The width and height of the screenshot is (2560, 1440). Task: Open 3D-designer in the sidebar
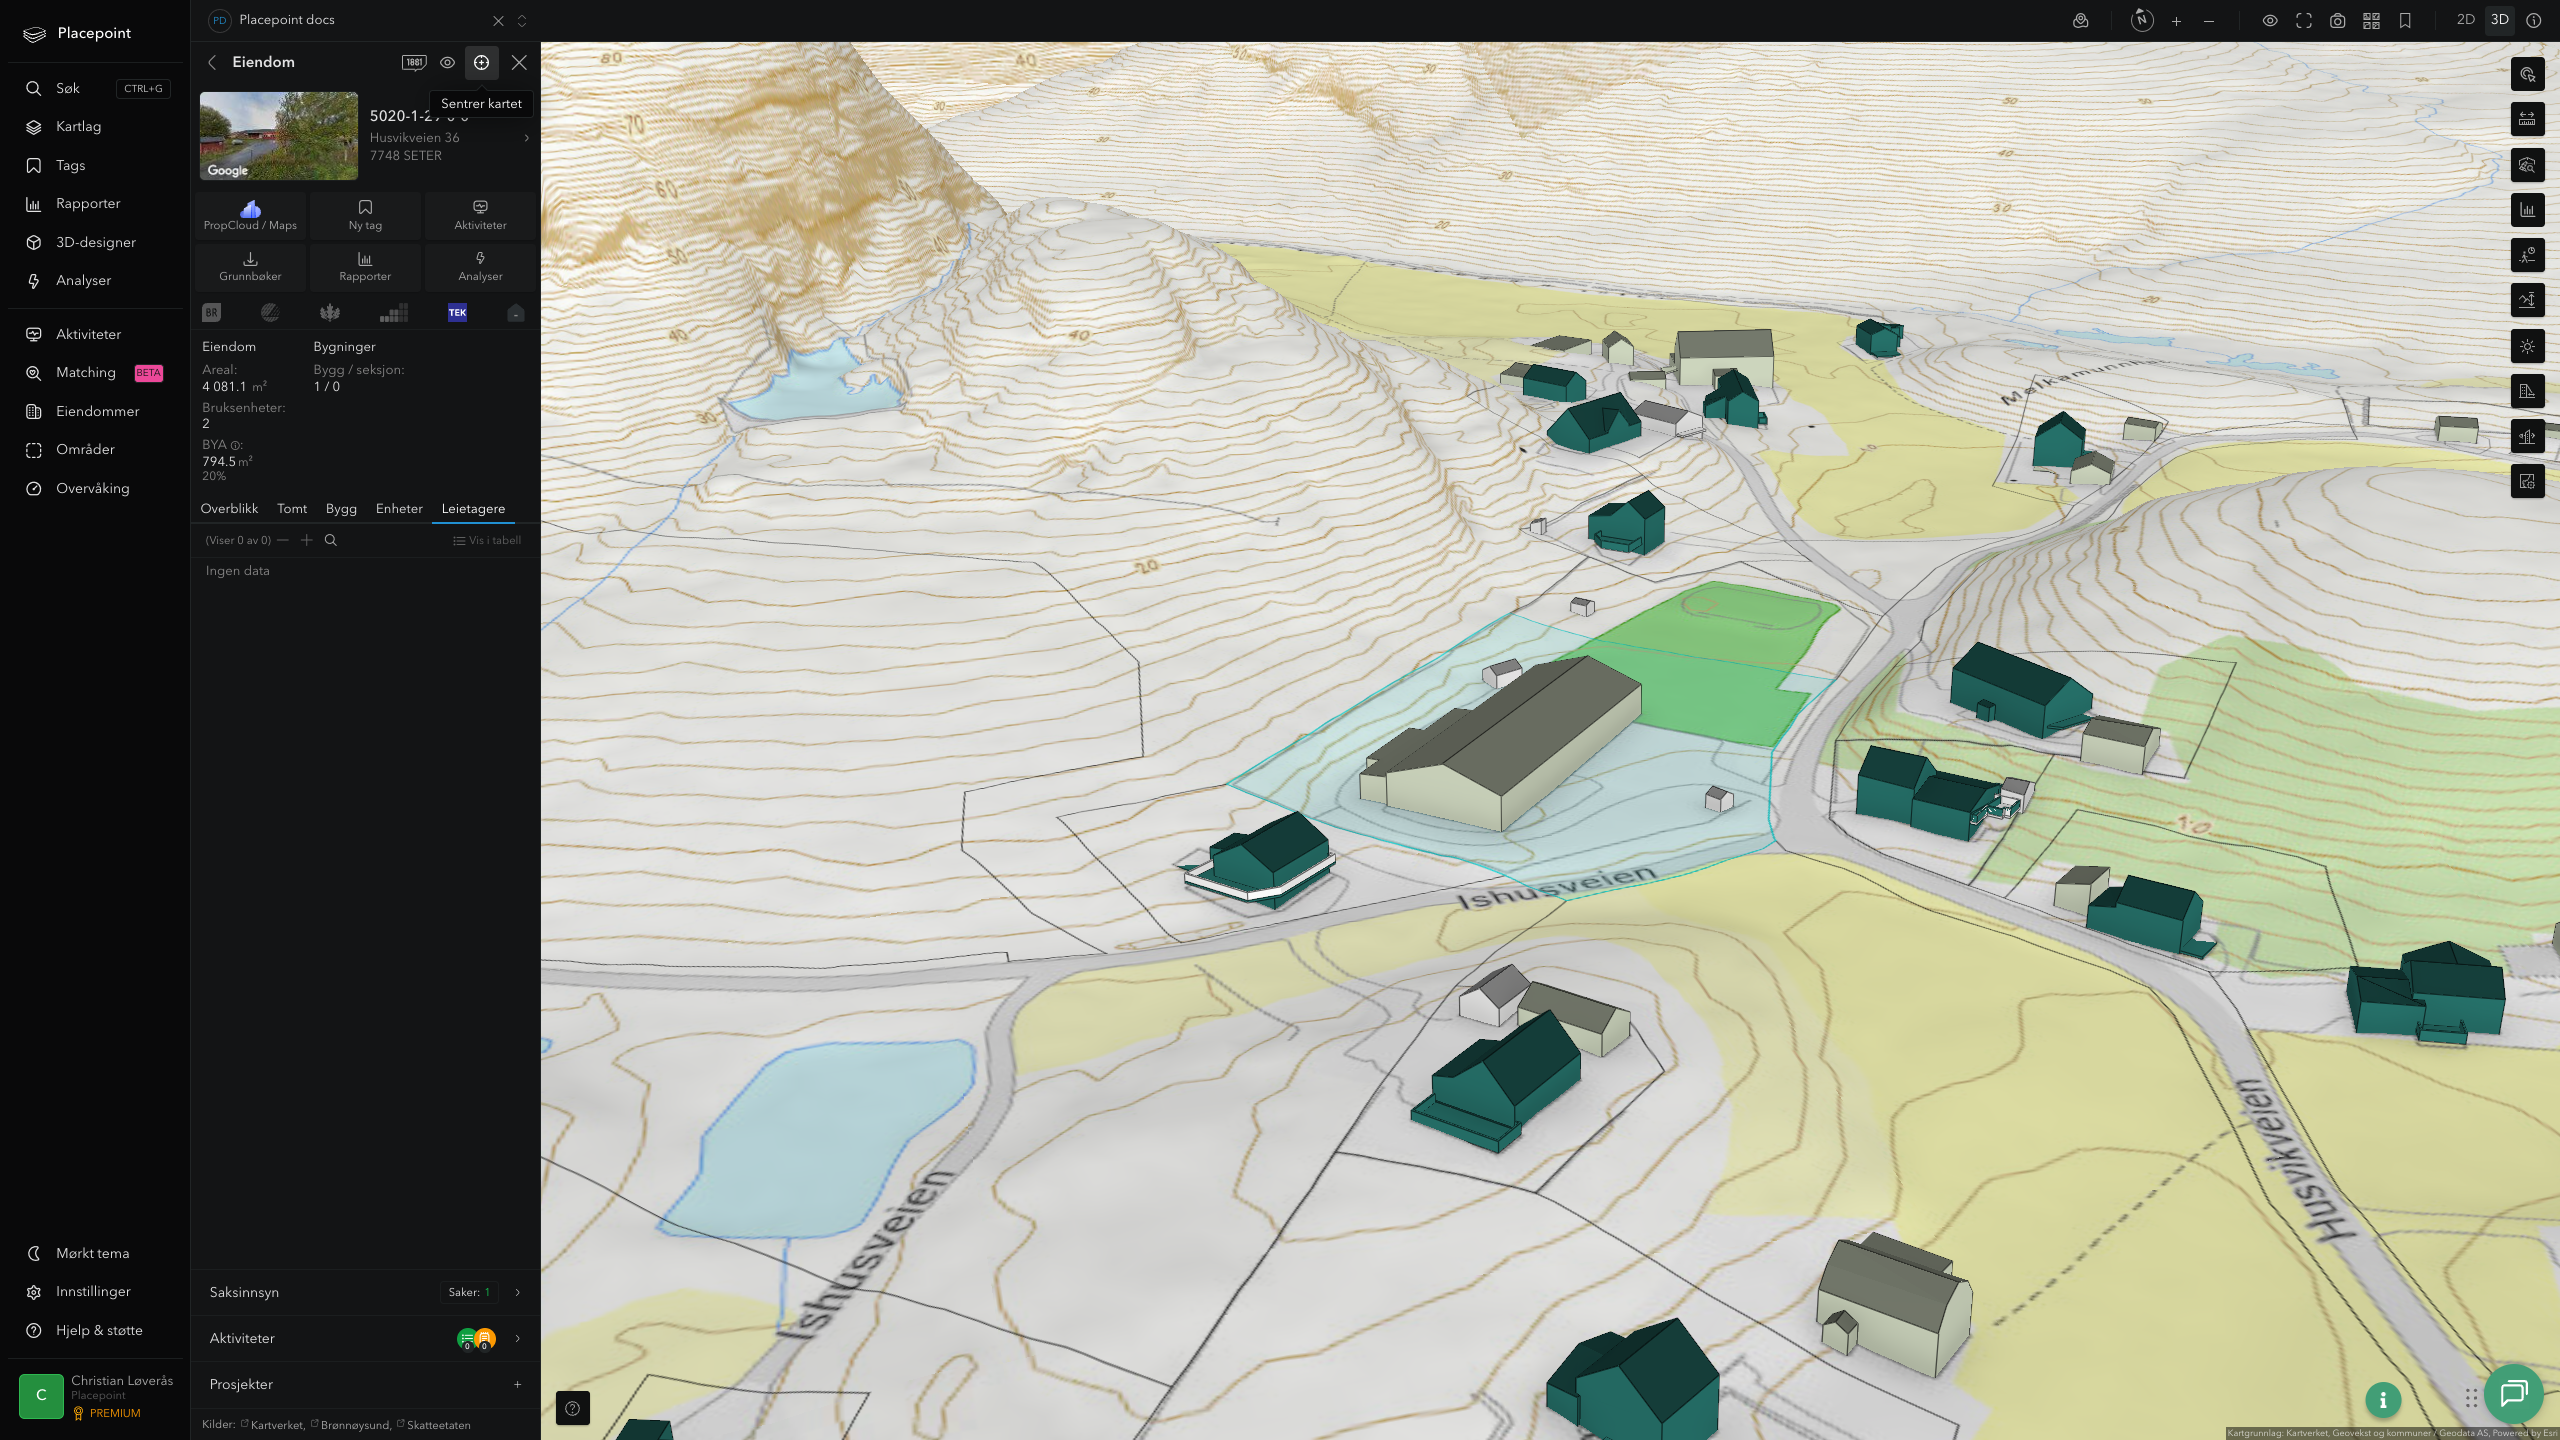94,242
